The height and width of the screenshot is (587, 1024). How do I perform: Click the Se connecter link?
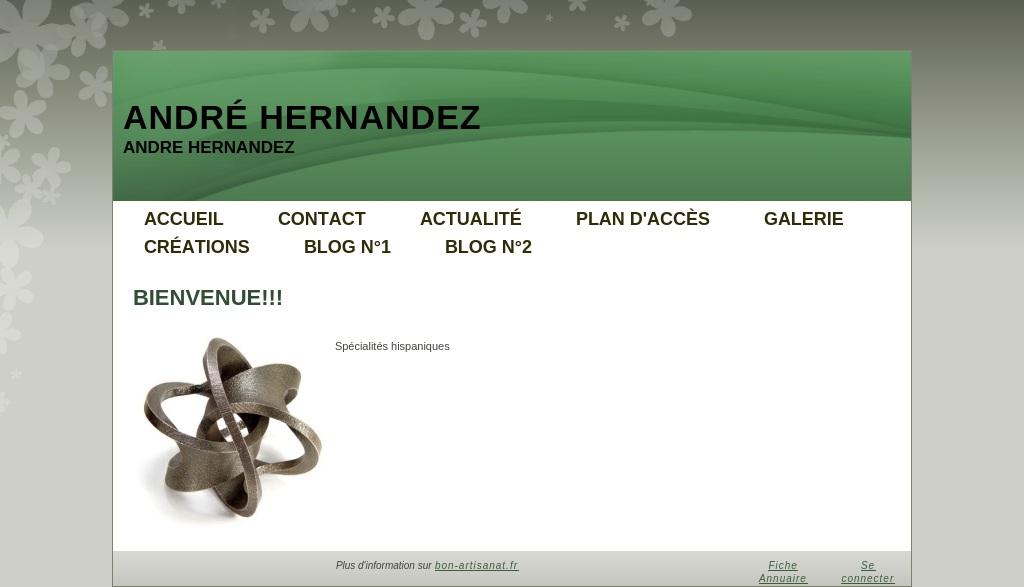coord(867,572)
